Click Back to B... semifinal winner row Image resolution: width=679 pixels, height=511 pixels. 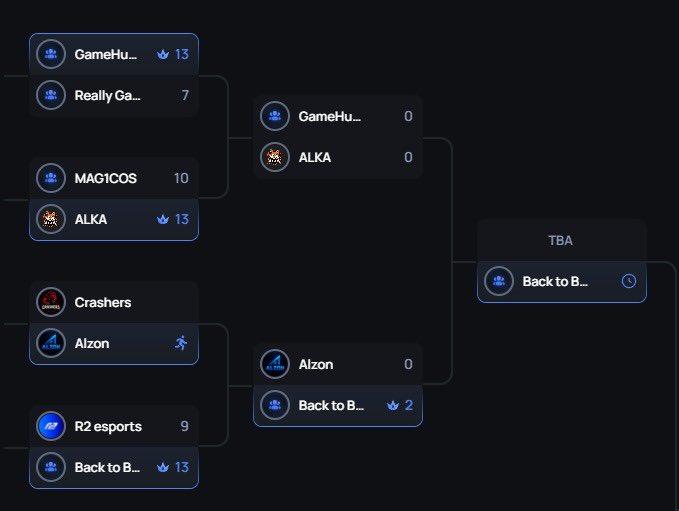(337, 405)
